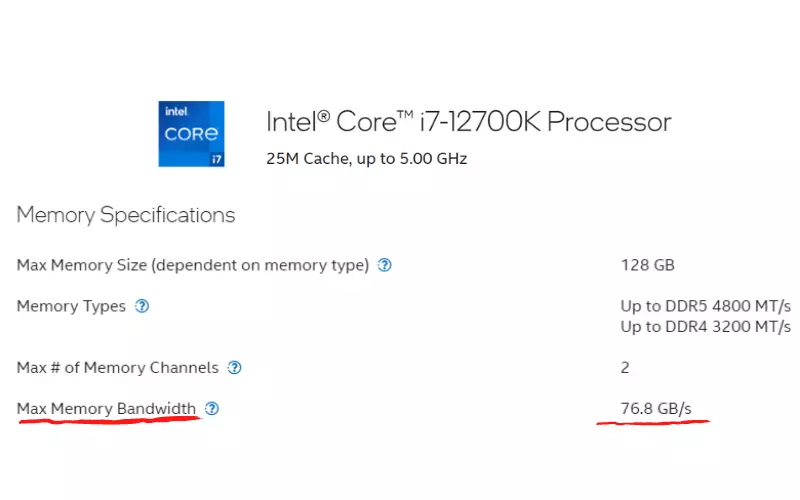Click the question mark next to Memory Types
The height and width of the screenshot is (500, 800).
coord(142,306)
